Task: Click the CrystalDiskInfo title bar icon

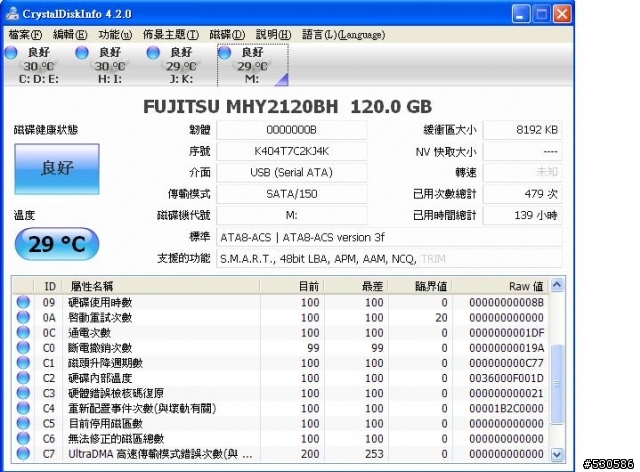Action: pos(13,14)
